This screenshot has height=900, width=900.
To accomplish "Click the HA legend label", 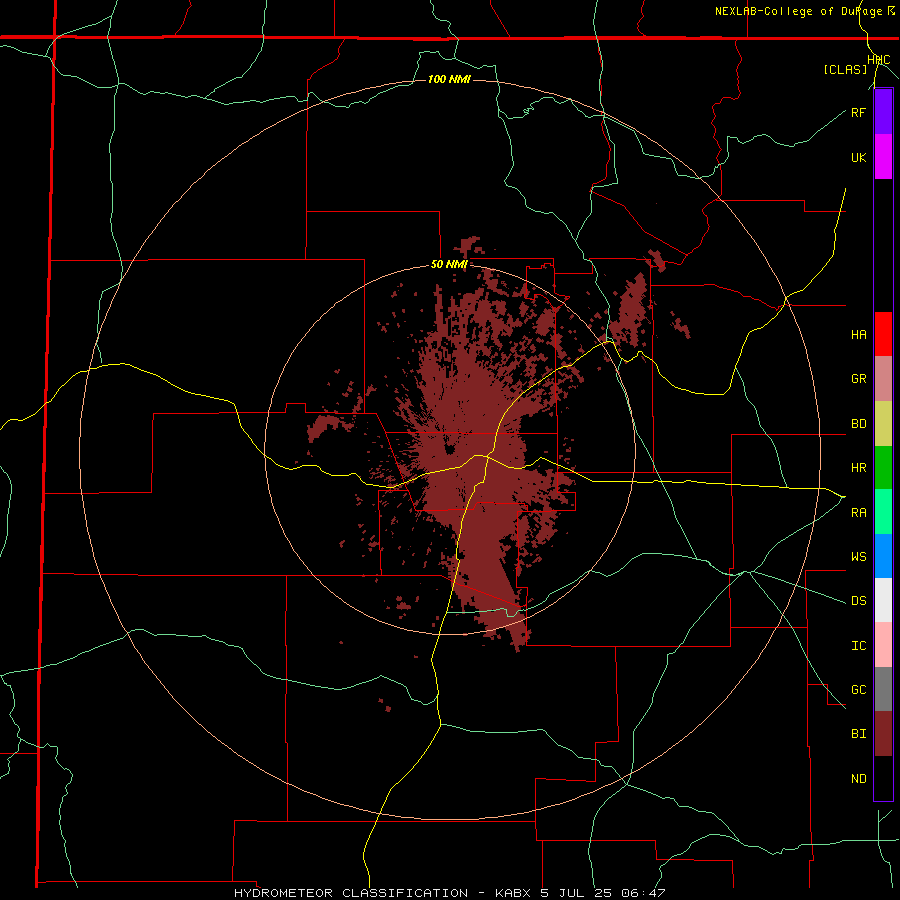I will coord(858,335).
